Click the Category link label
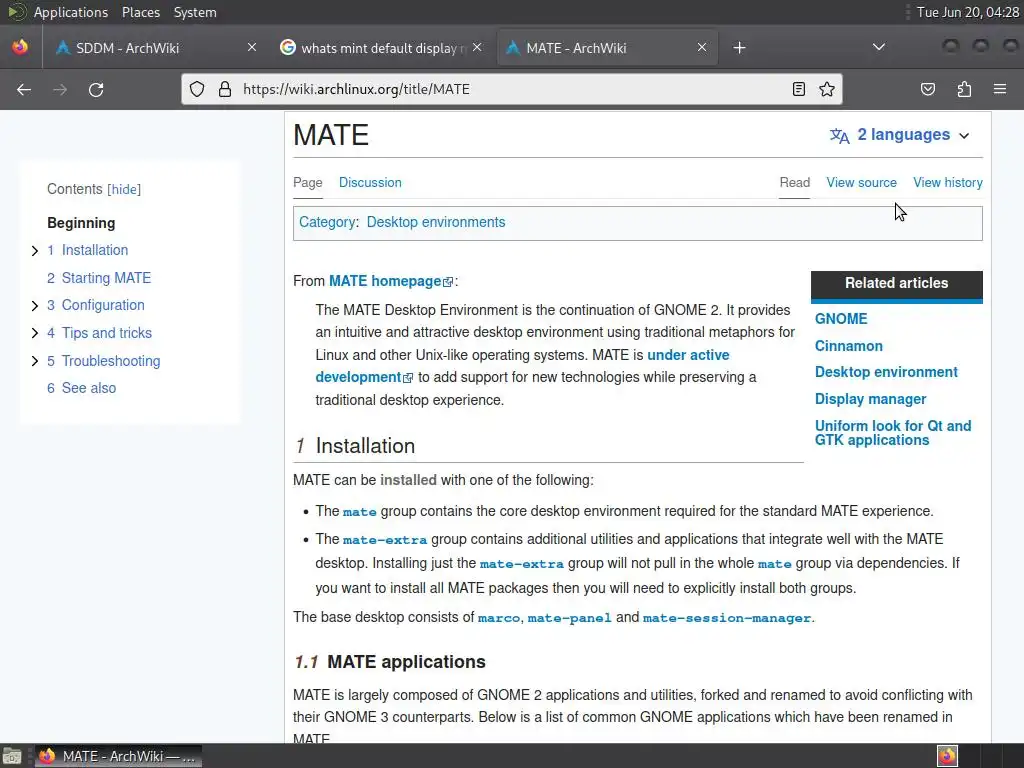Viewport: 1024px width, 768px height. pyautogui.click(x=327, y=222)
